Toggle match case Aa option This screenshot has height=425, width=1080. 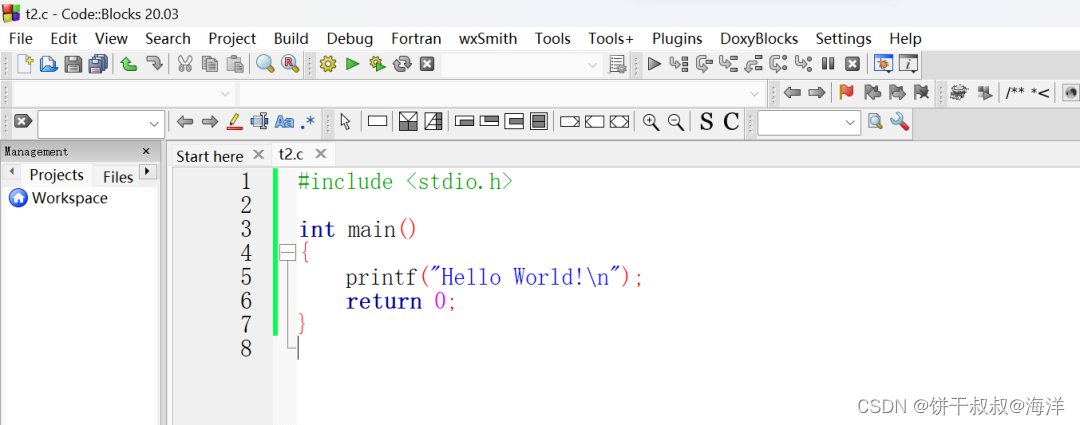tap(284, 122)
